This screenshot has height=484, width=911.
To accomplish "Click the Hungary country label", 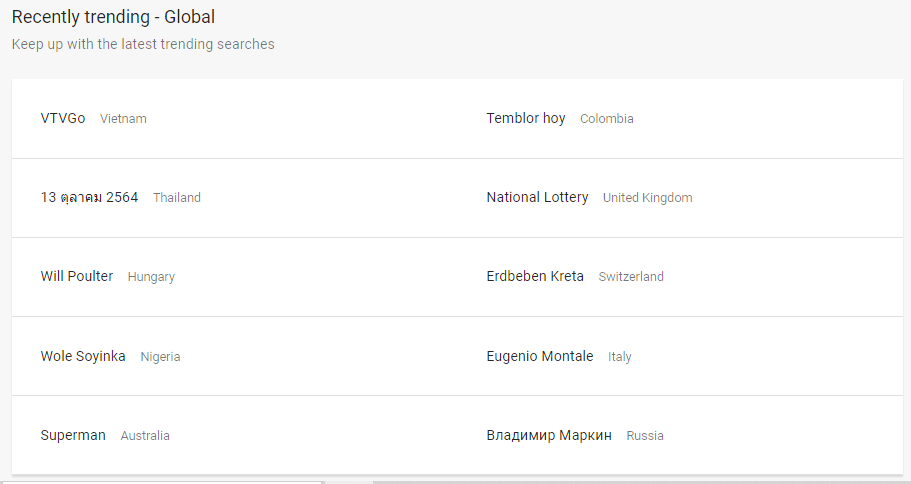I will point(151,277).
